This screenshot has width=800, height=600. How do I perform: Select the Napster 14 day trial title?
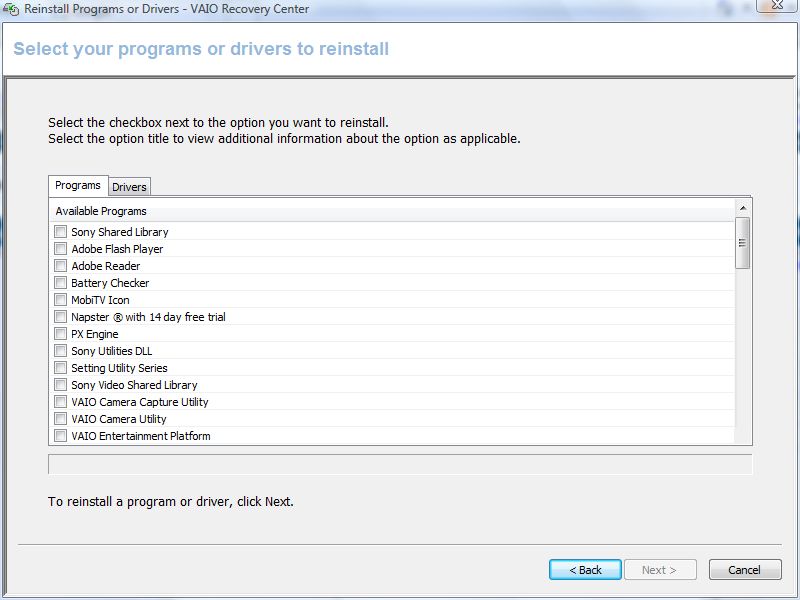(148, 317)
